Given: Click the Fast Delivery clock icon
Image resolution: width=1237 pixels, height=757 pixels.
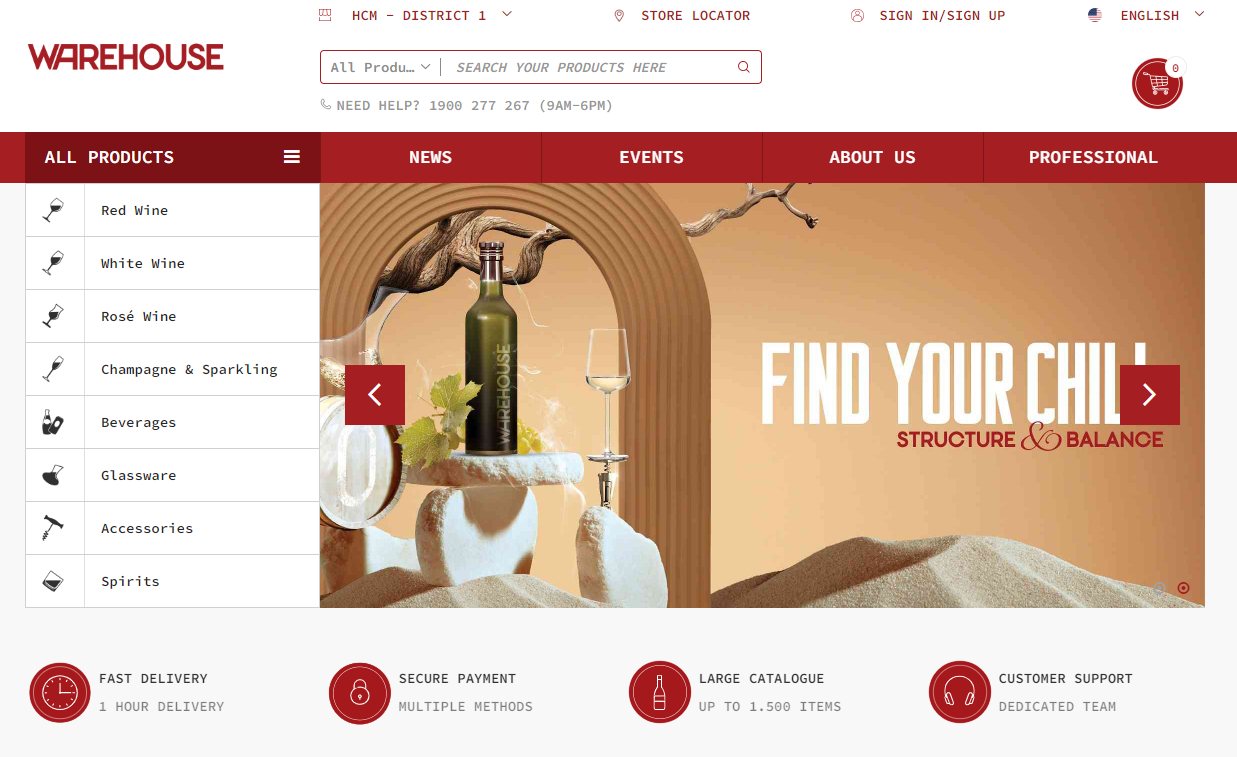Looking at the screenshot, I should [x=60, y=692].
